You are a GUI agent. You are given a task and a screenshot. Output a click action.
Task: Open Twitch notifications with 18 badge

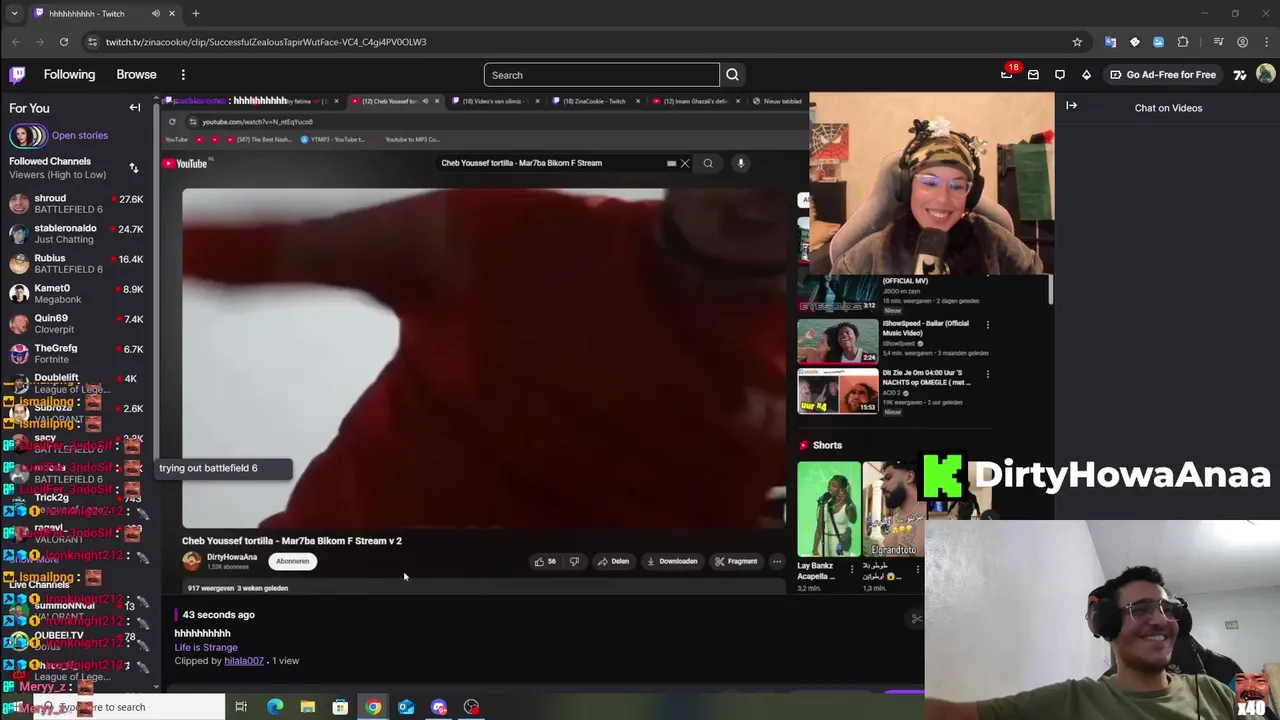[x=1007, y=75]
